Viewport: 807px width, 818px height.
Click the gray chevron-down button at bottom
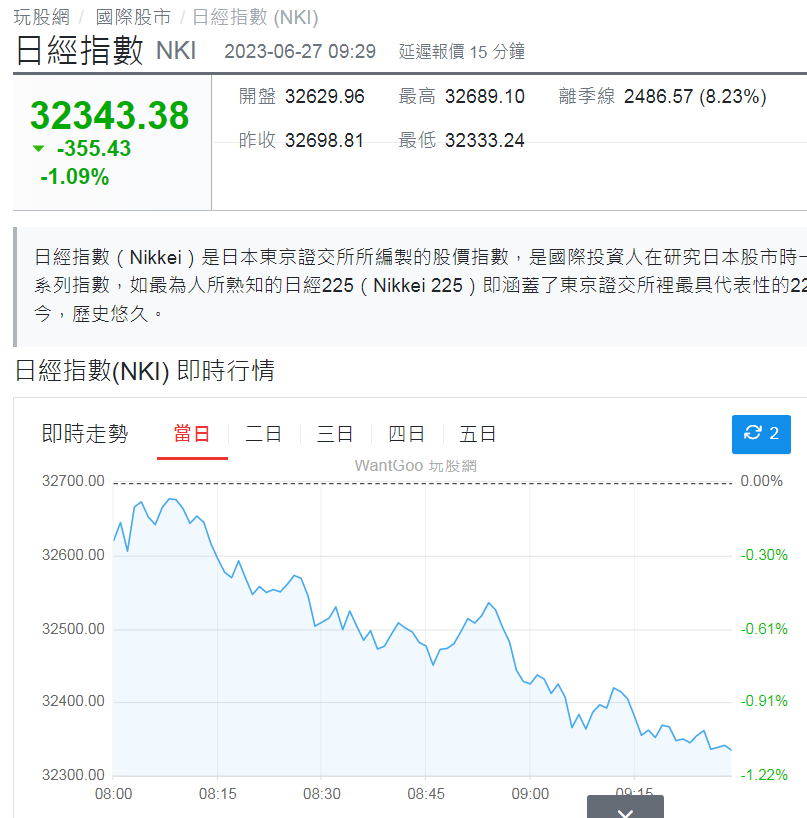625,808
